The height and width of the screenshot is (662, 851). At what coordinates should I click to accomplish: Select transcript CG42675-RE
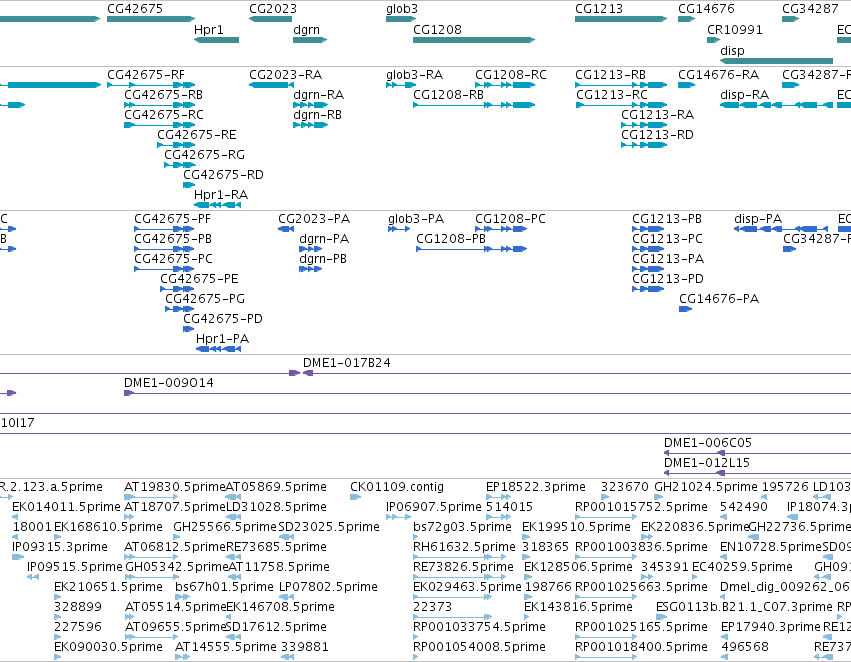coord(197,135)
